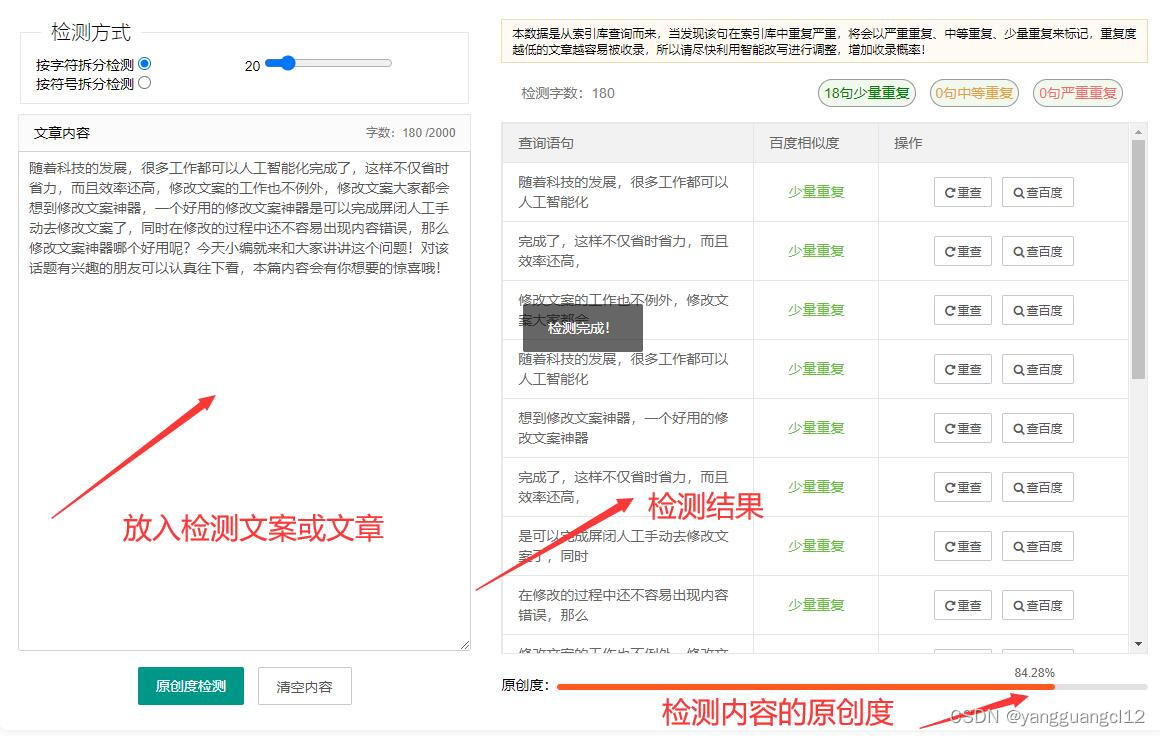The width and height of the screenshot is (1160, 736).
Task: Click the 原创度检测 button
Action: tap(191, 686)
